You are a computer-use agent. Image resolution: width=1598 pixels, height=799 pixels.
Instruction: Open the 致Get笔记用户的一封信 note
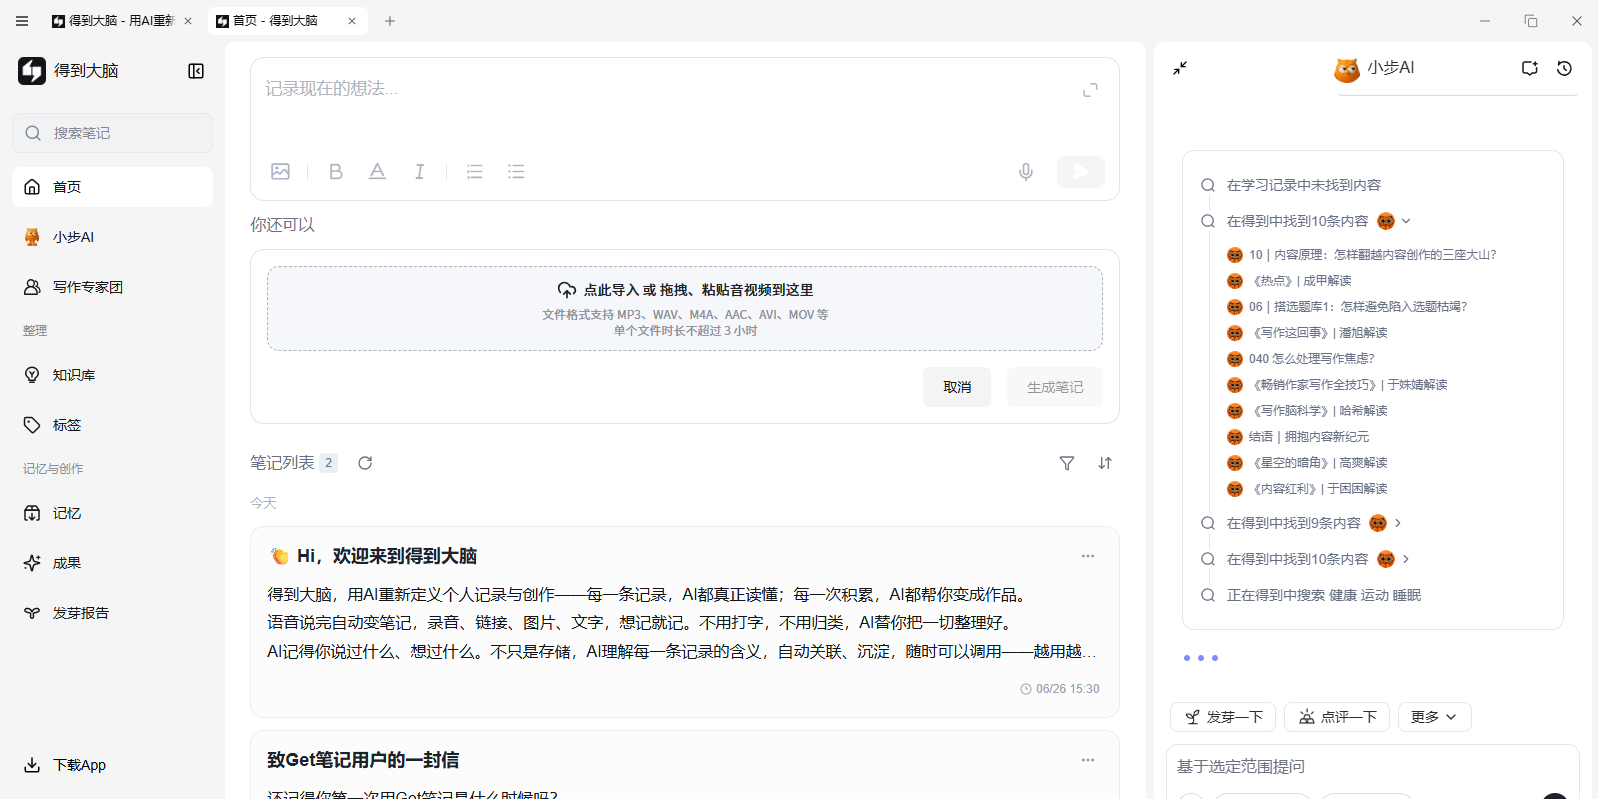click(685, 765)
